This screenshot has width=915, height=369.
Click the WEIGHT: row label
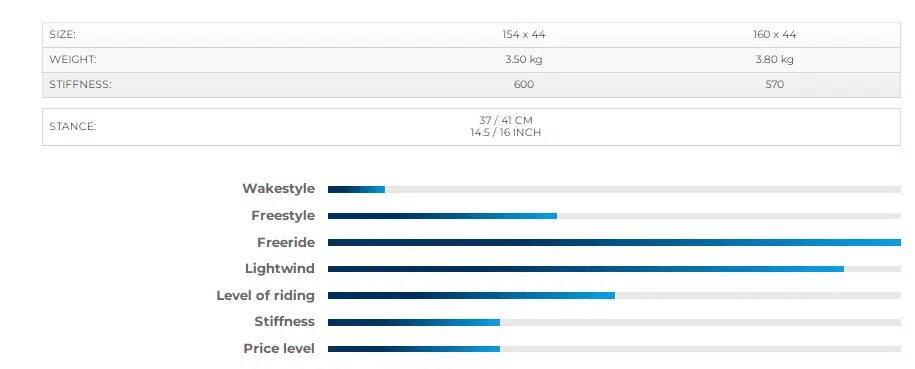coord(73,60)
